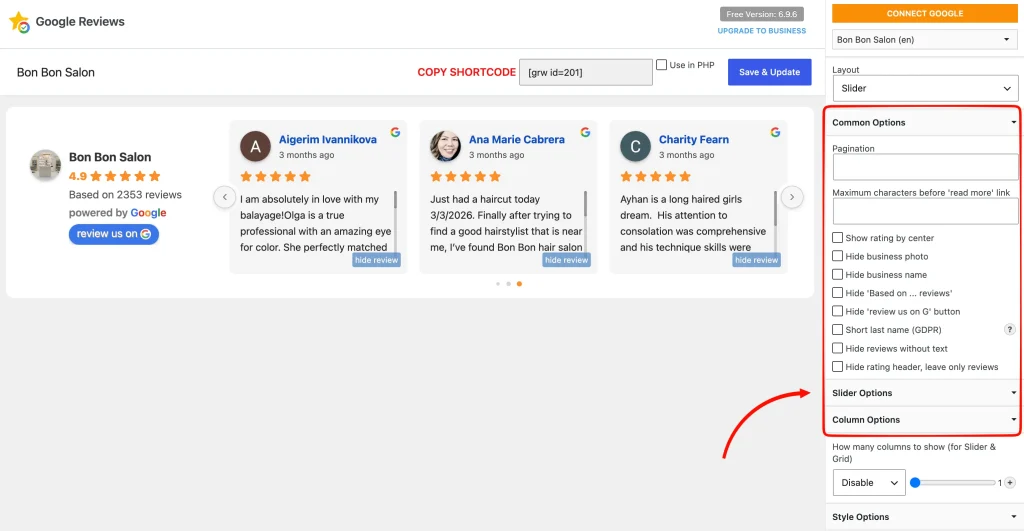
Task: Click the columns count slider handle
Action: (x=915, y=483)
